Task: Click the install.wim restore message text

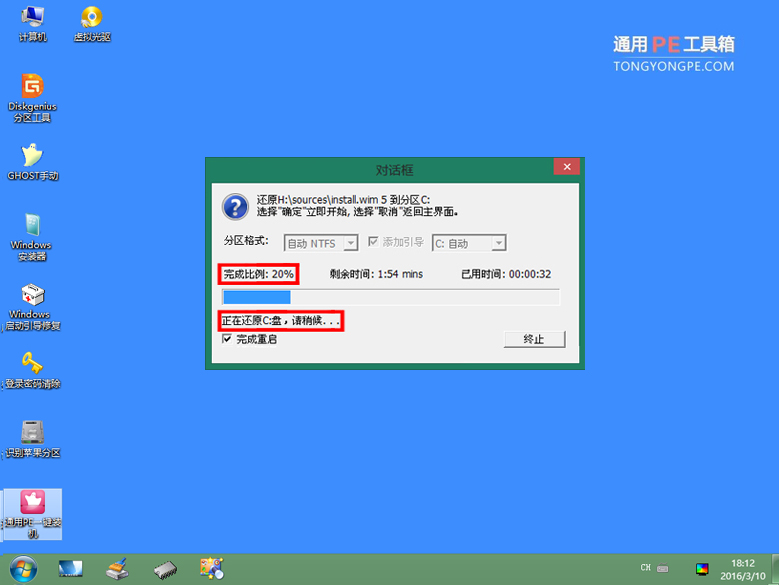Action: click(x=357, y=206)
